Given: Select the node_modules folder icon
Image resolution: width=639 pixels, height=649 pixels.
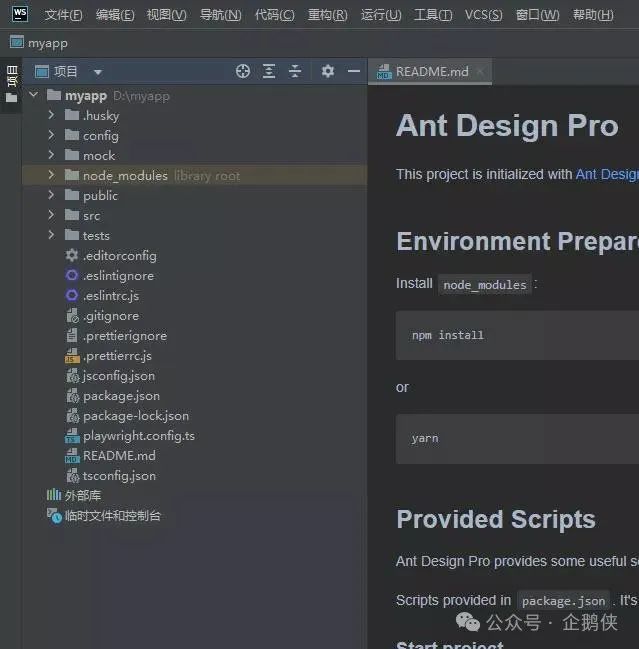Looking at the screenshot, I should pos(72,175).
